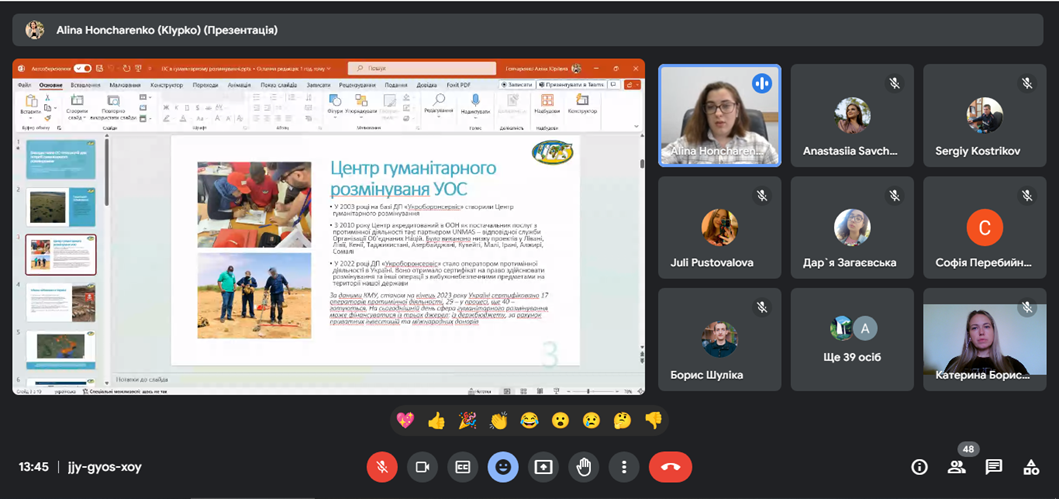
Task: Open the Файл tab in PowerPoint ribbon
Action: click(25, 85)
